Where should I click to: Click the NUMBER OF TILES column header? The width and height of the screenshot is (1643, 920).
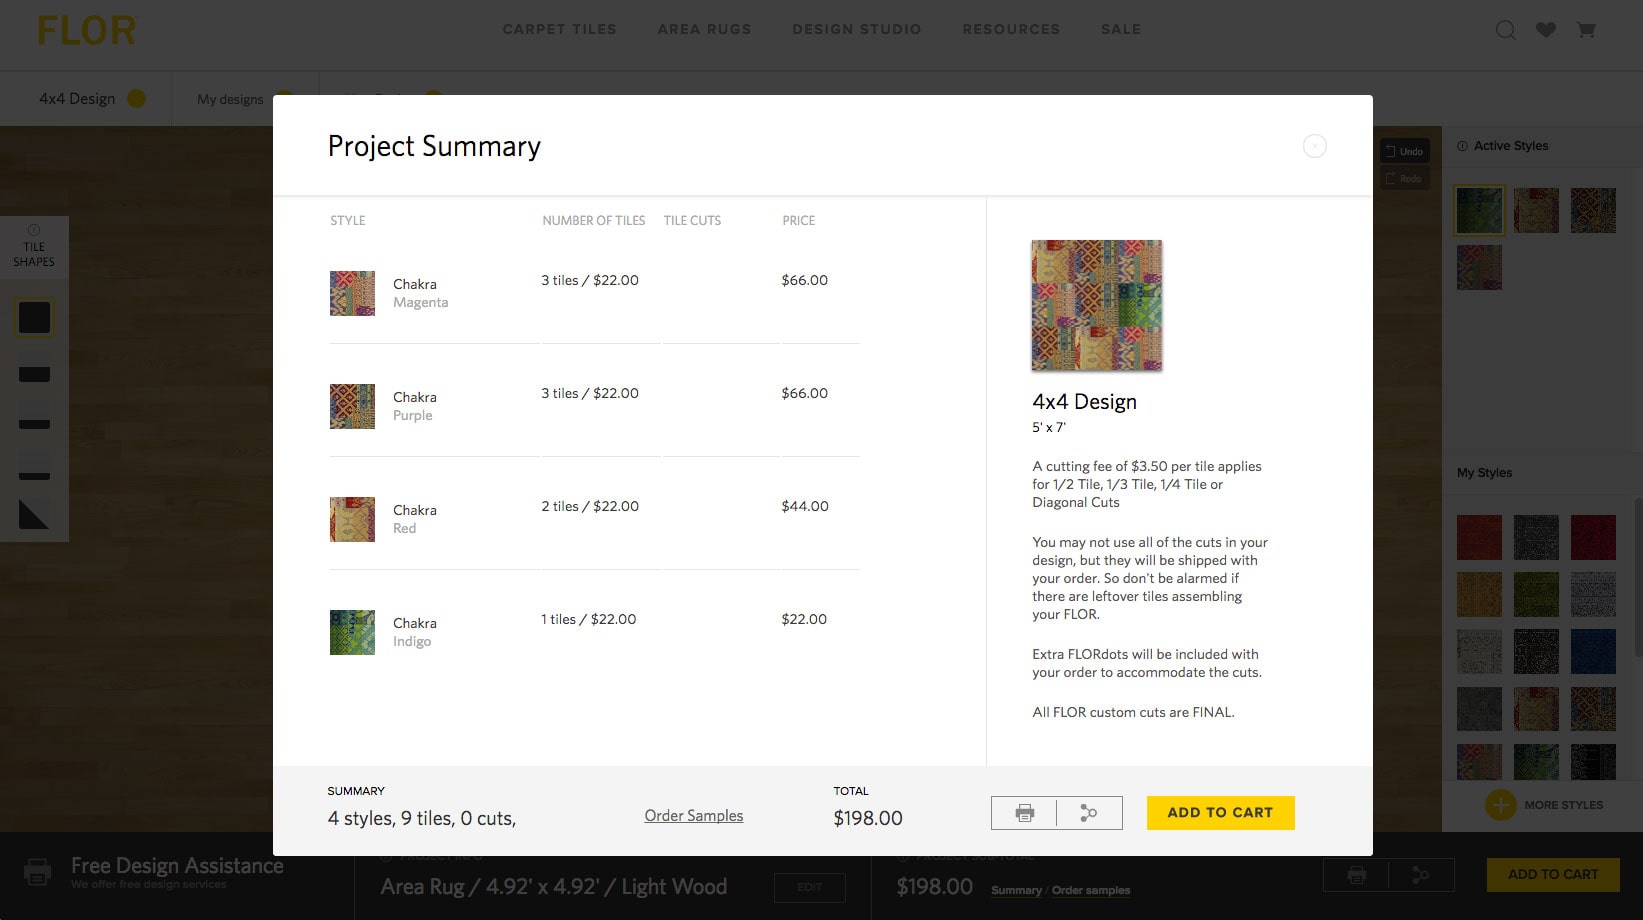click(x=594, y=220)
